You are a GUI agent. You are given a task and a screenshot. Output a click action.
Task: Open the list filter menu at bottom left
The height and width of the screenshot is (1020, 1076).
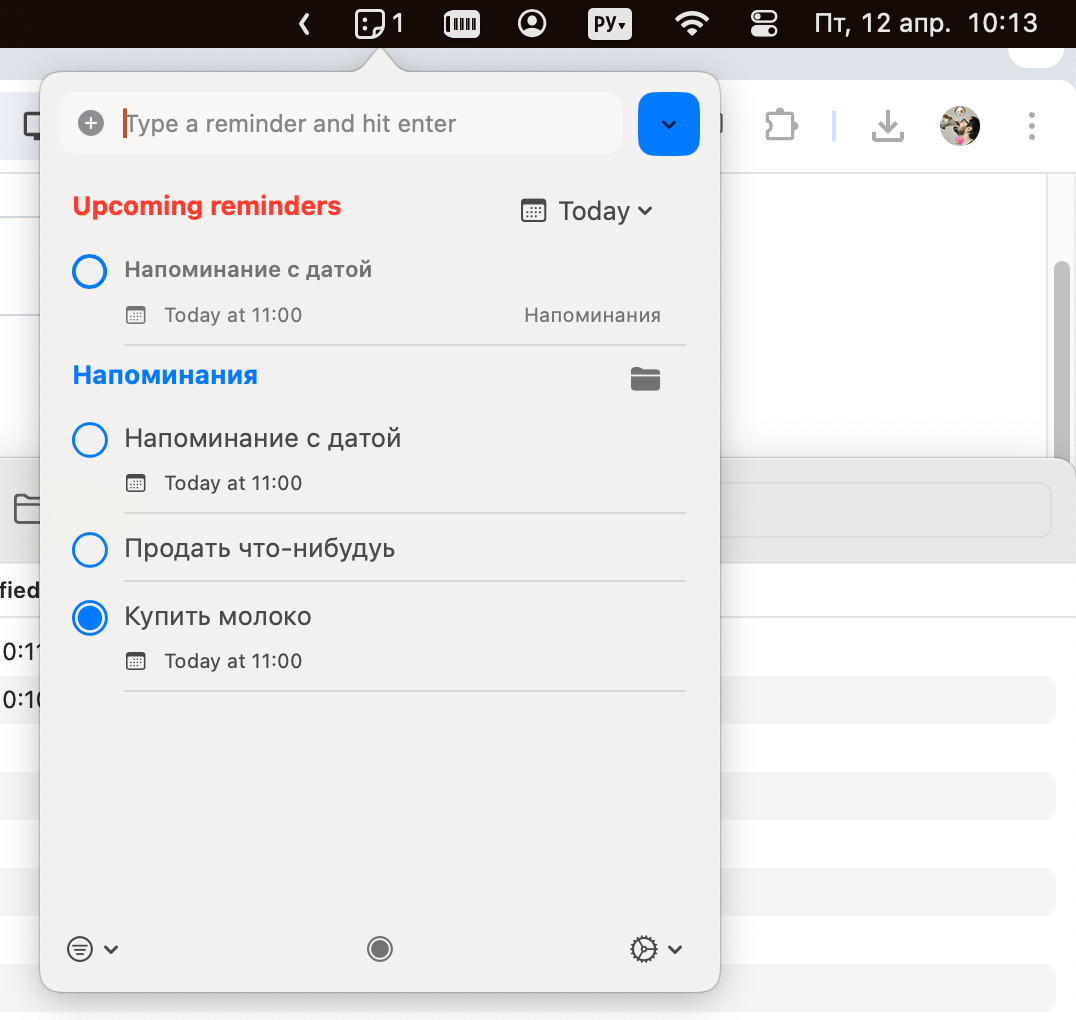pos(93,949)
